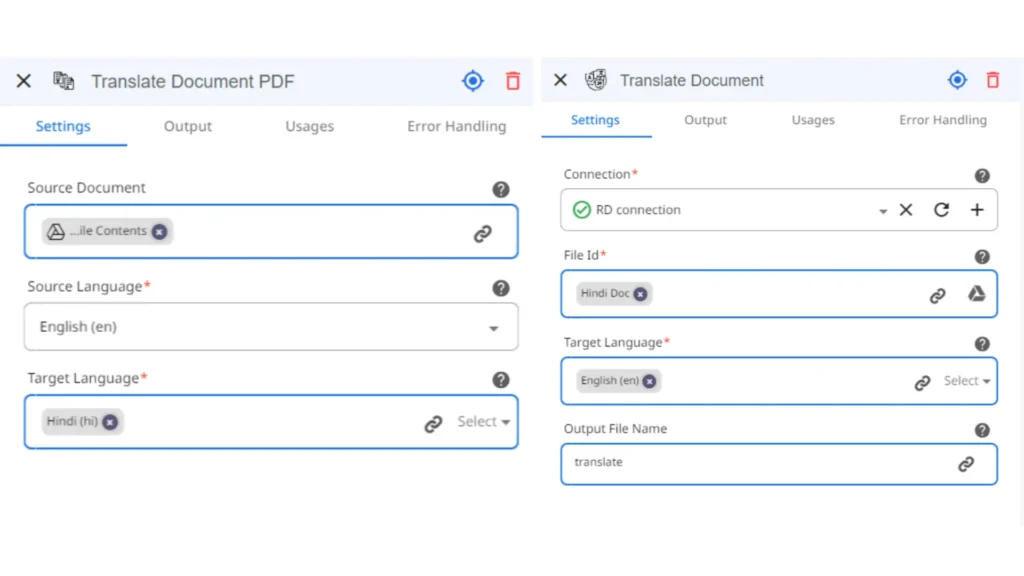
Task: Click the Google Drive icon in File Id field
Action: click(976, 294)
